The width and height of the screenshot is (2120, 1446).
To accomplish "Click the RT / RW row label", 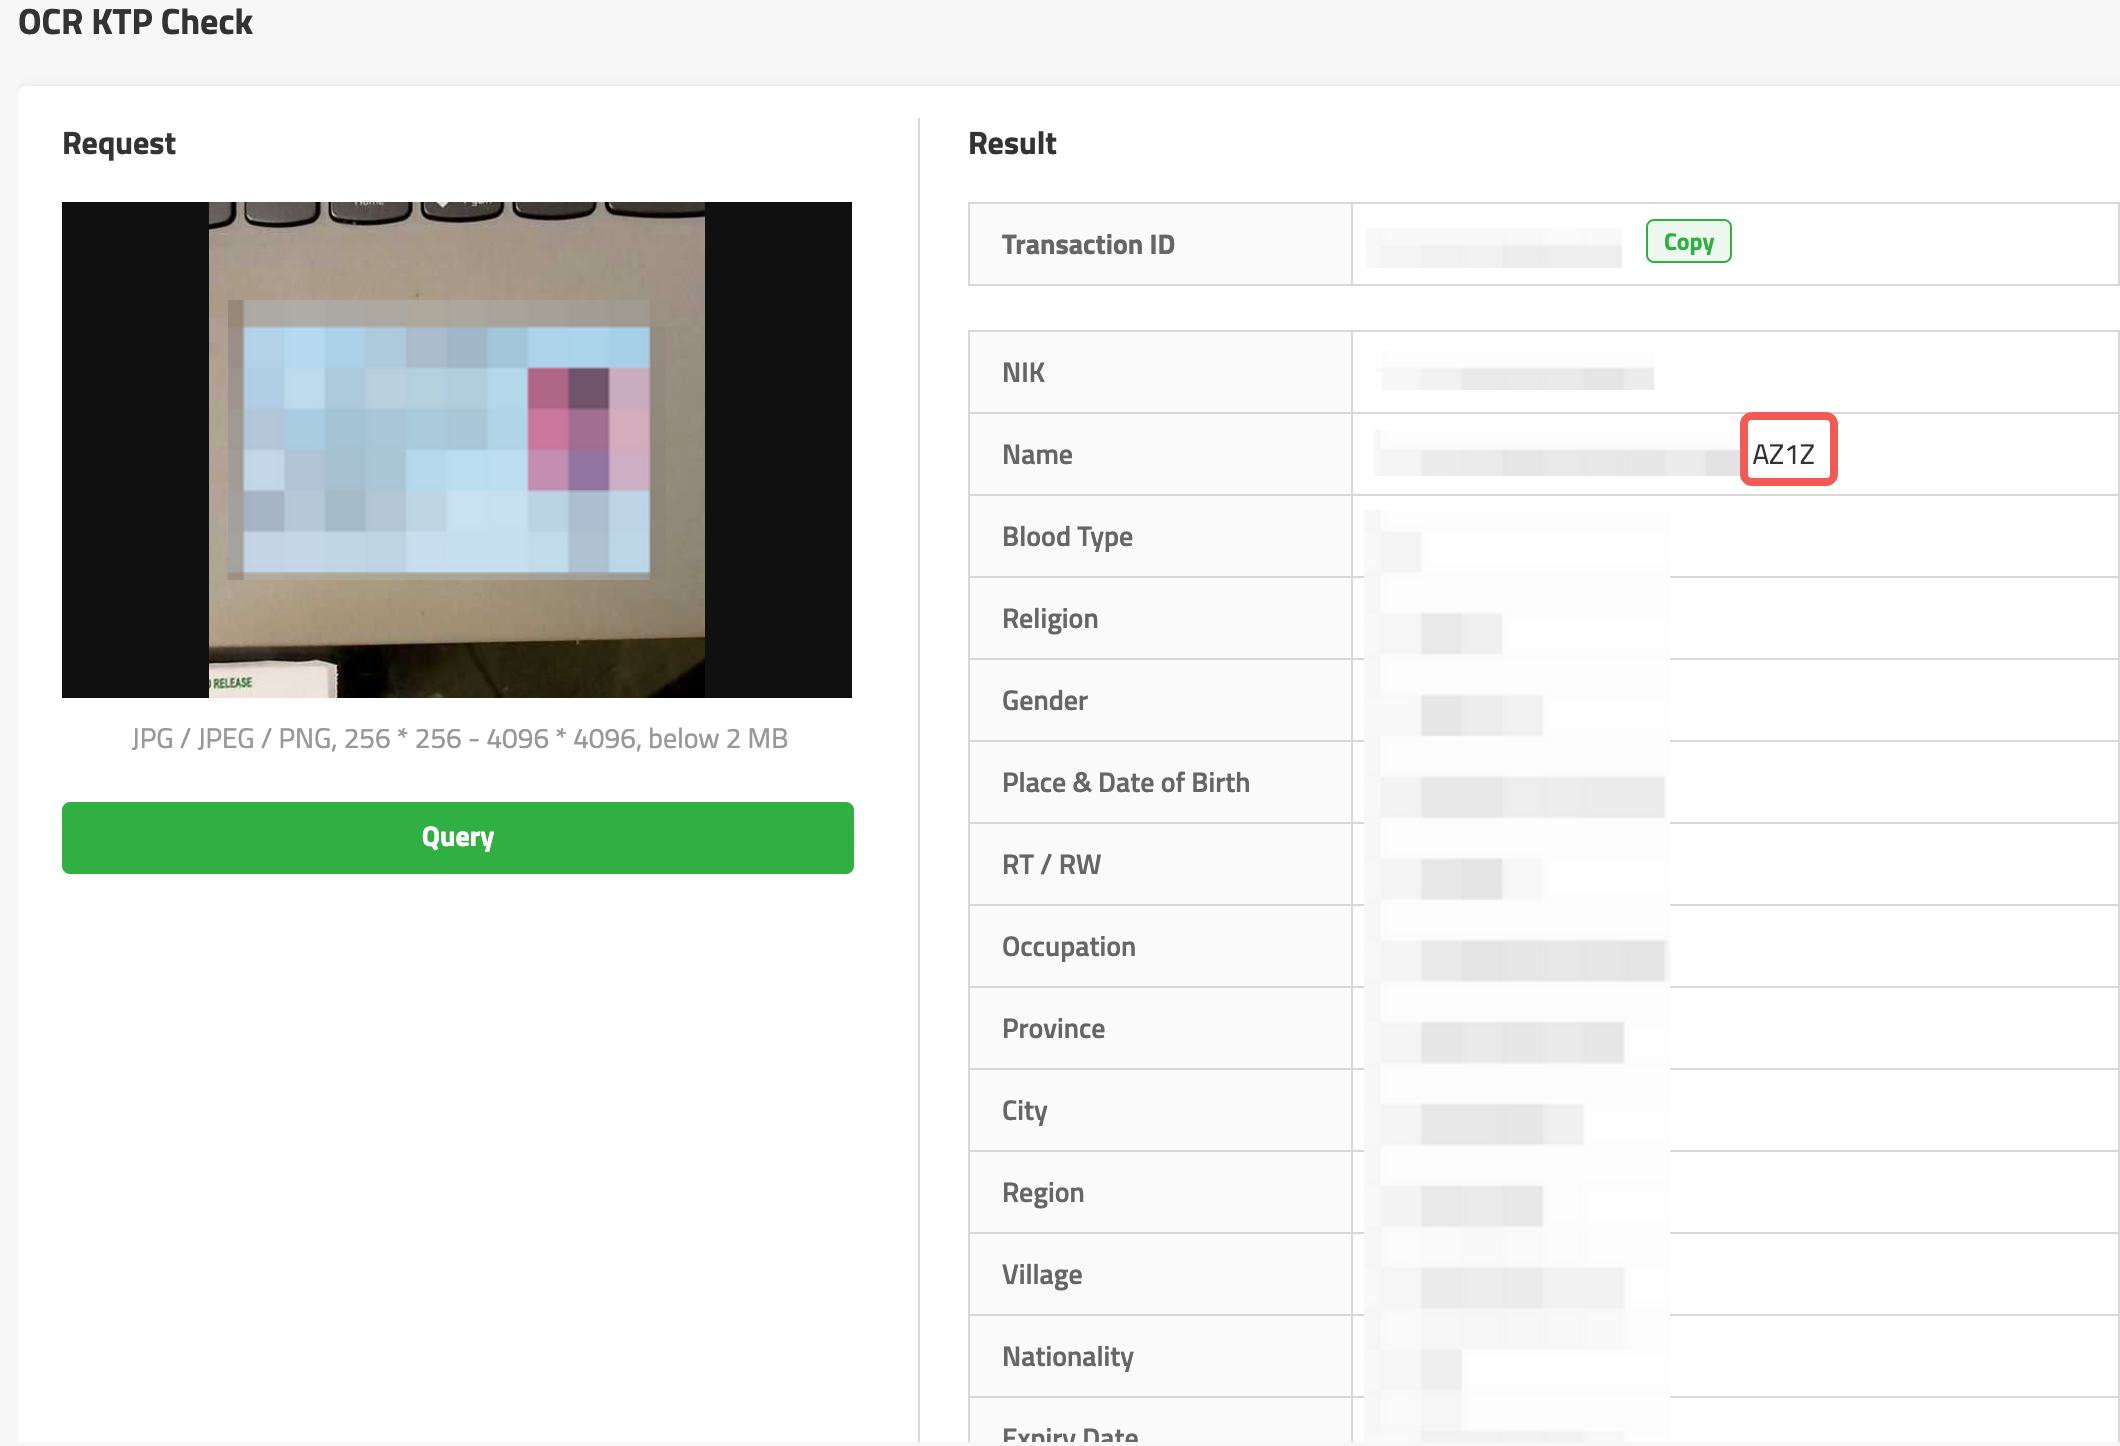I will click(1051, 865).
